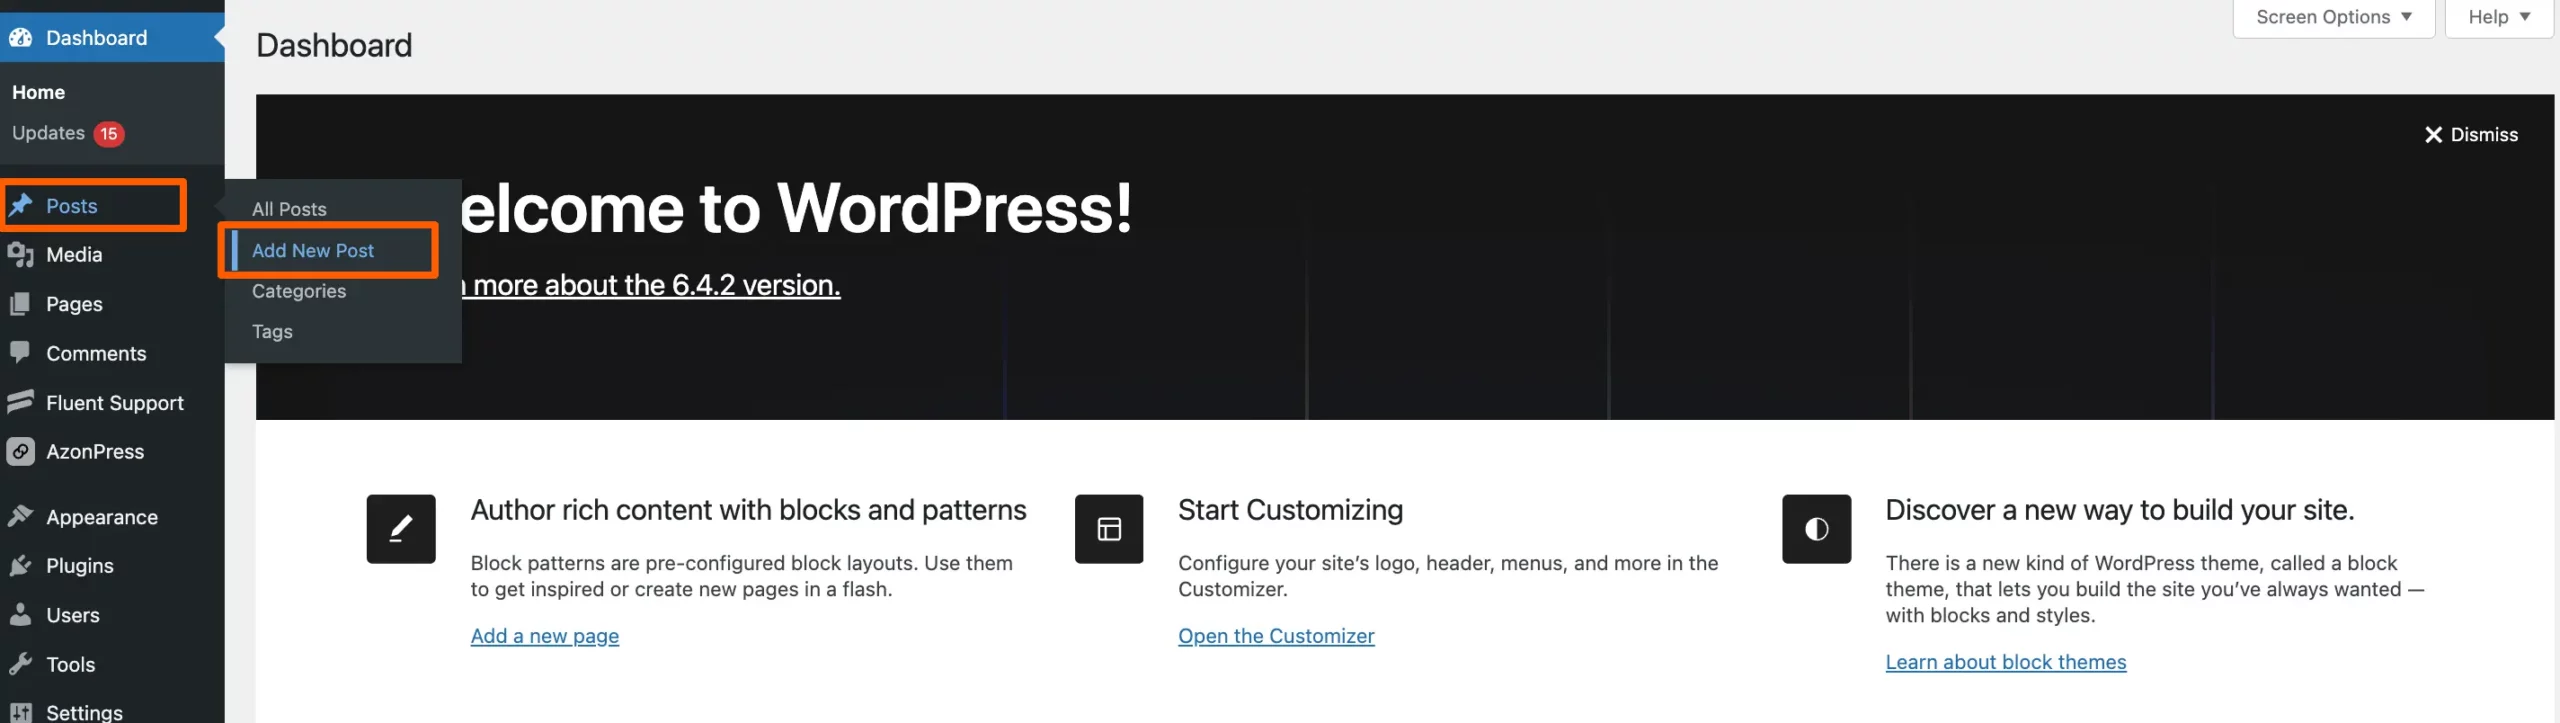
Task: Click the Plugins plug icon
Action: (22, 565)
